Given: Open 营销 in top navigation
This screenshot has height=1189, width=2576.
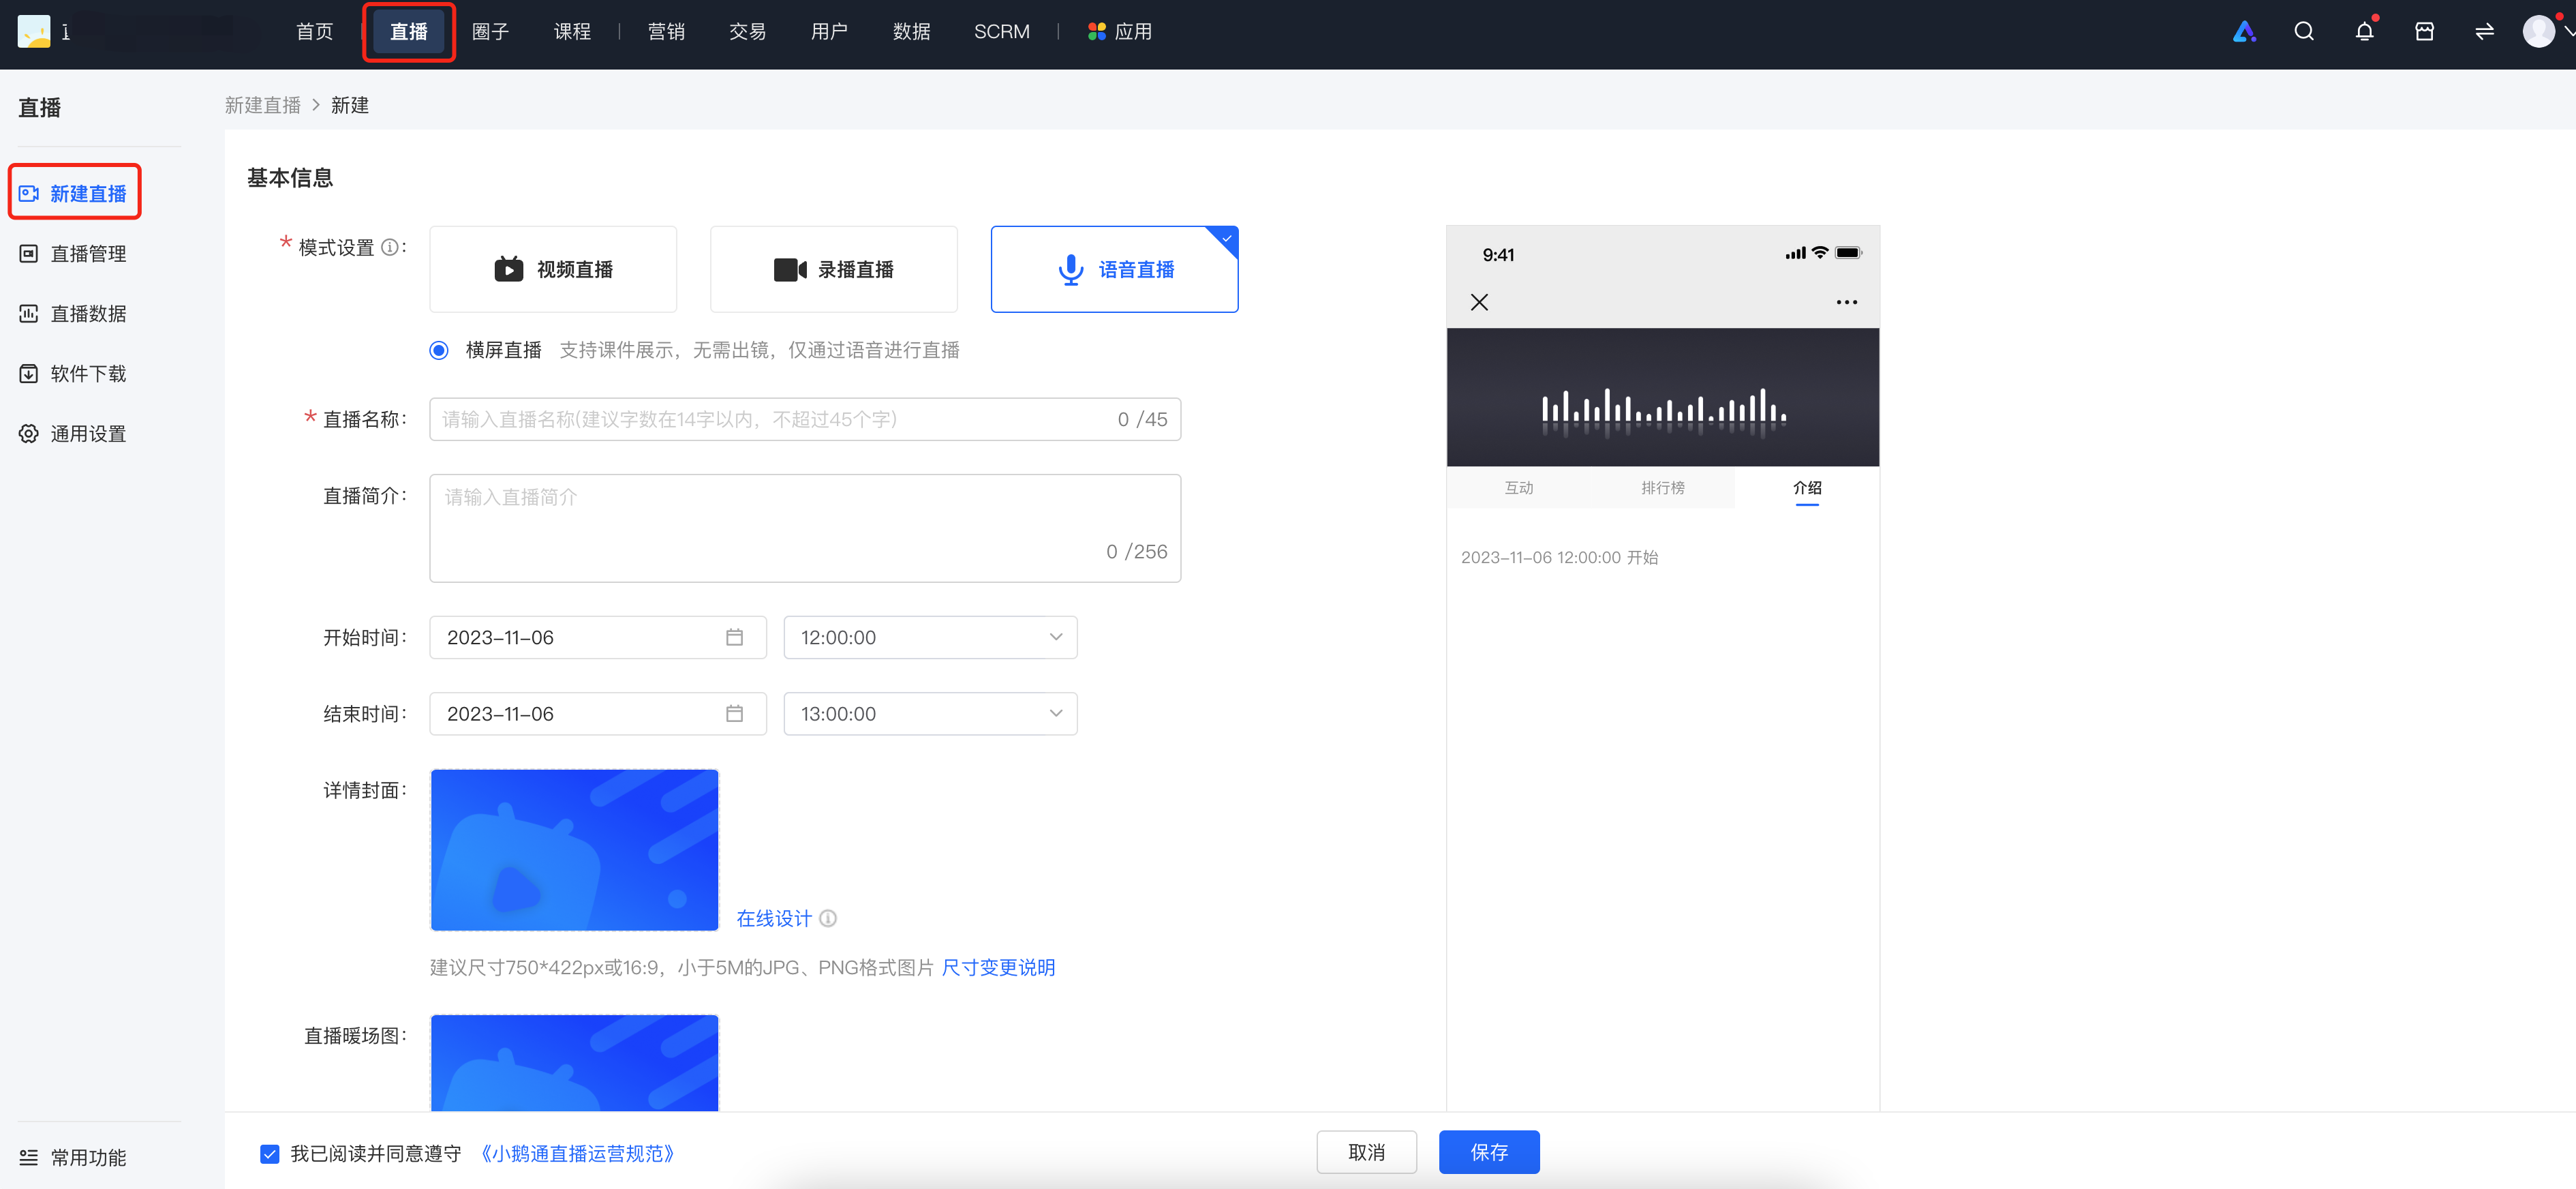Looking at the screenshot, I should click(666, 32).
